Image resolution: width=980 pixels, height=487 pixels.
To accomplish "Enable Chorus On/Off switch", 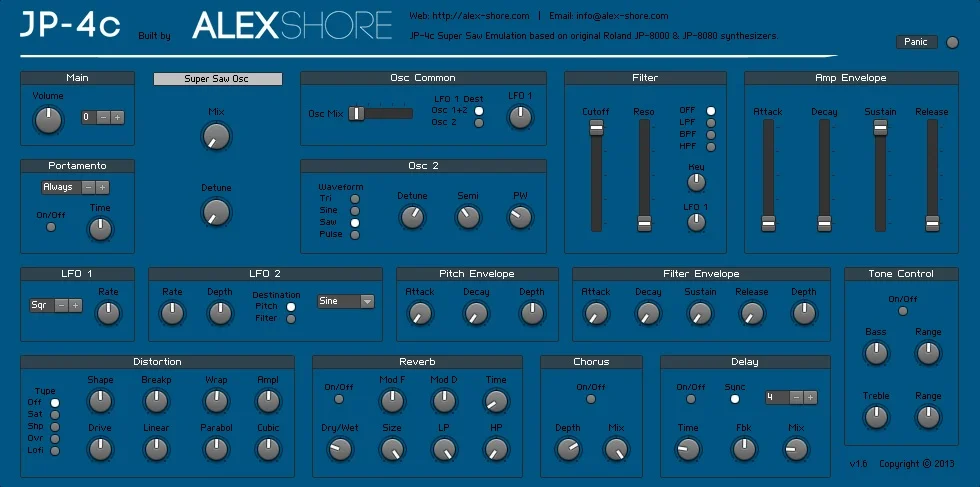I will coord(591,399).
